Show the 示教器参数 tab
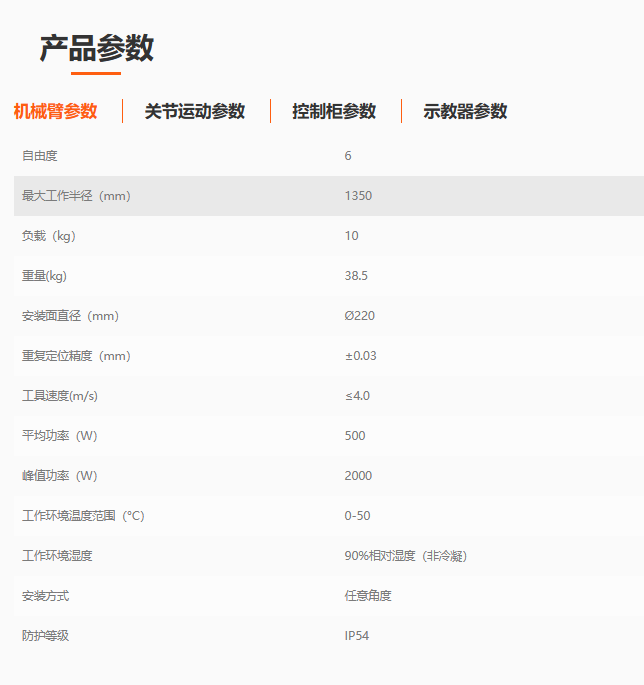This screenshot has height=685, width=644. 465,111
